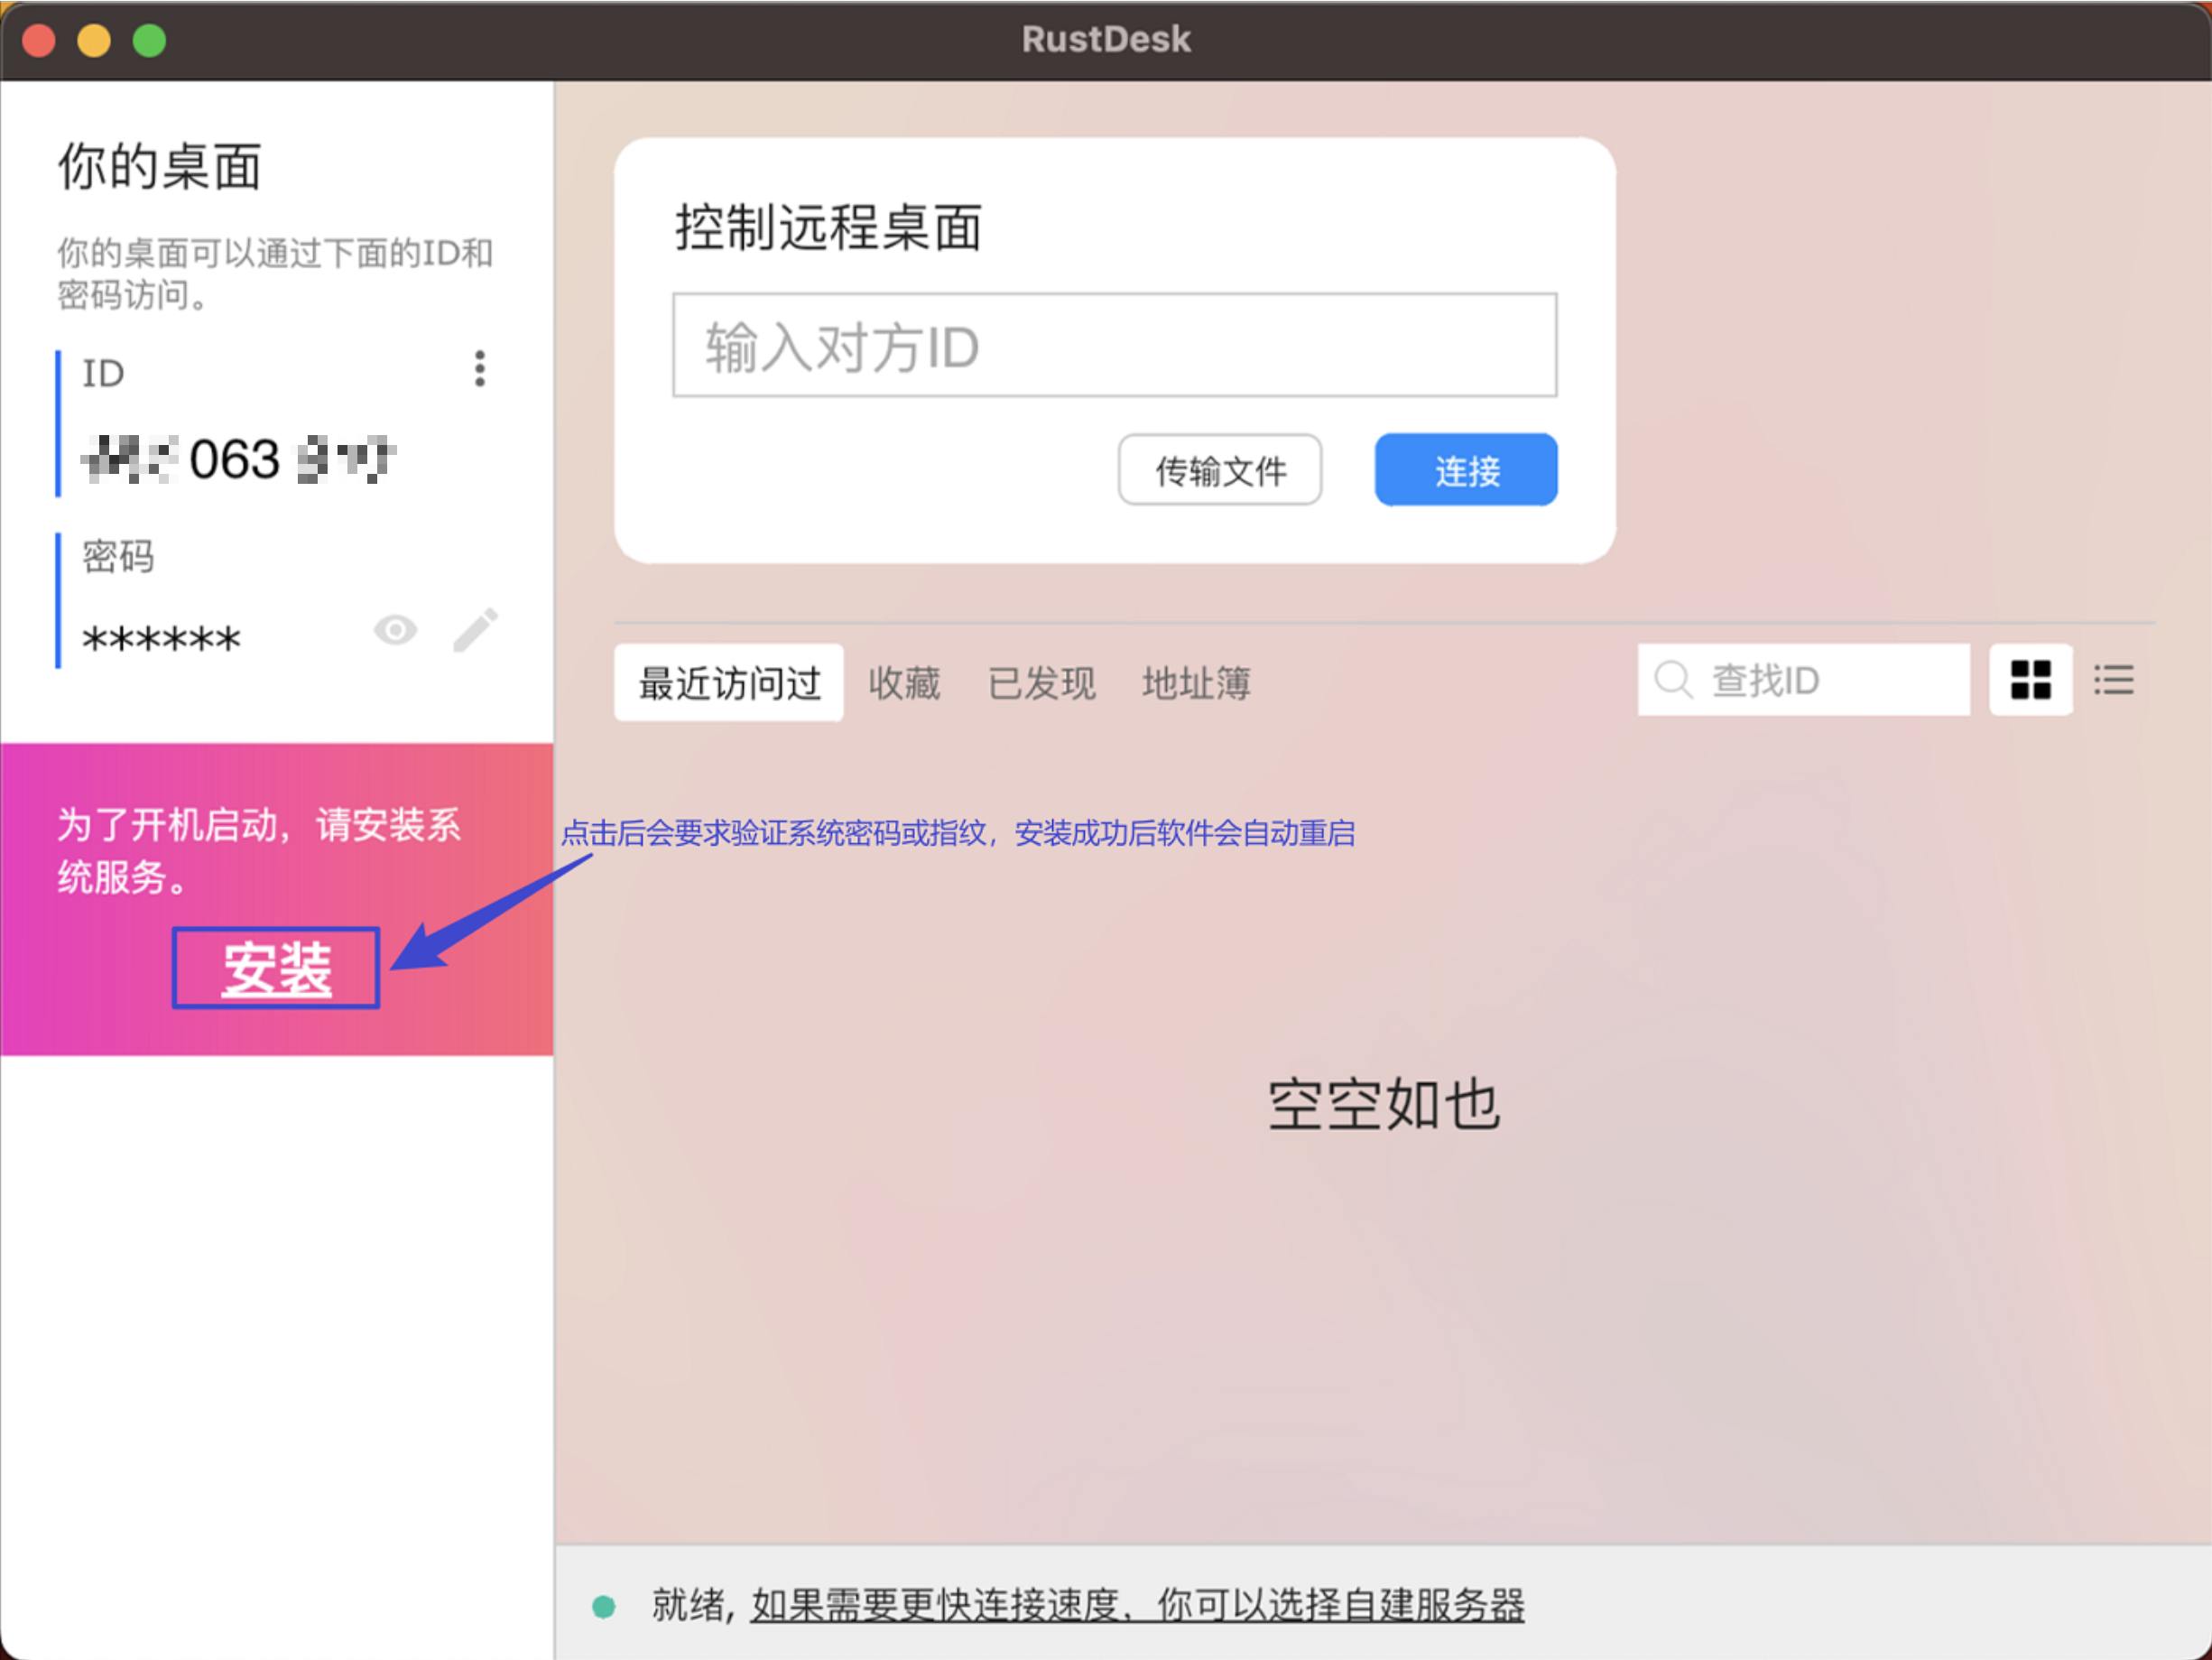Click the green fullscreen window button

pos(150,41)
